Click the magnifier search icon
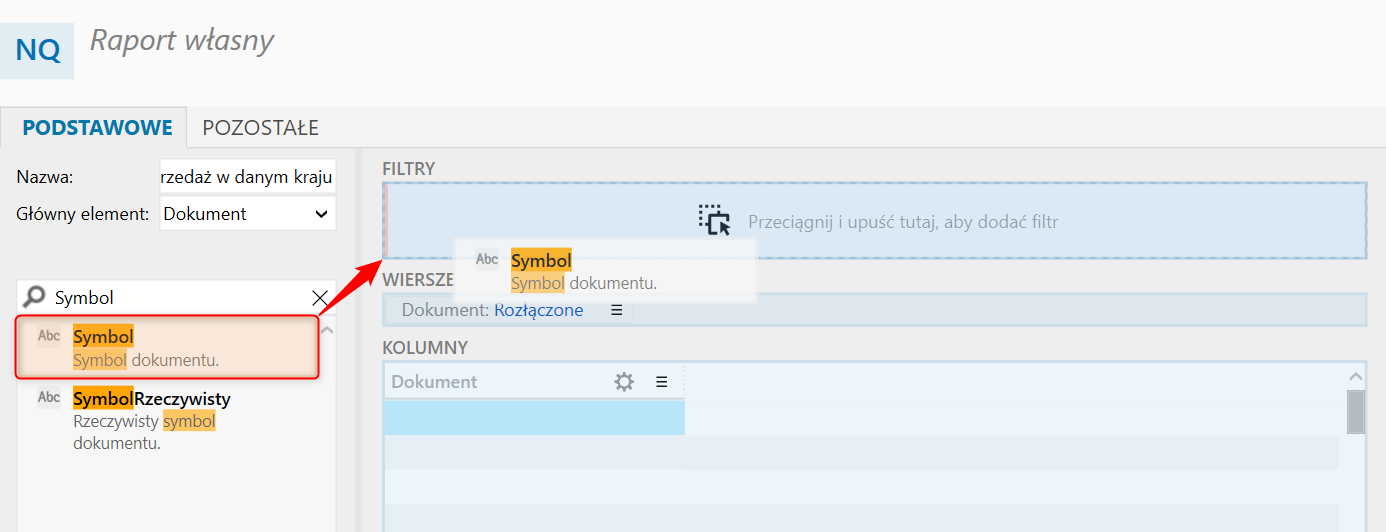The image size is (1386, 532). click(34, 297)
